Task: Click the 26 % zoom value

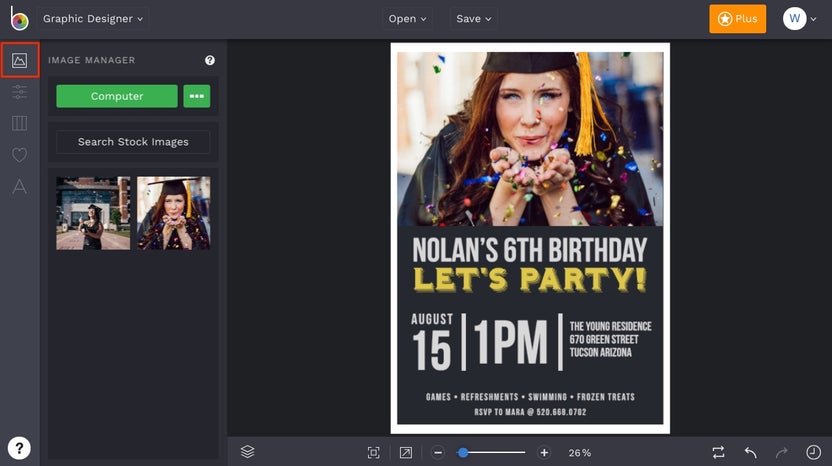Action: pos(579,453)
